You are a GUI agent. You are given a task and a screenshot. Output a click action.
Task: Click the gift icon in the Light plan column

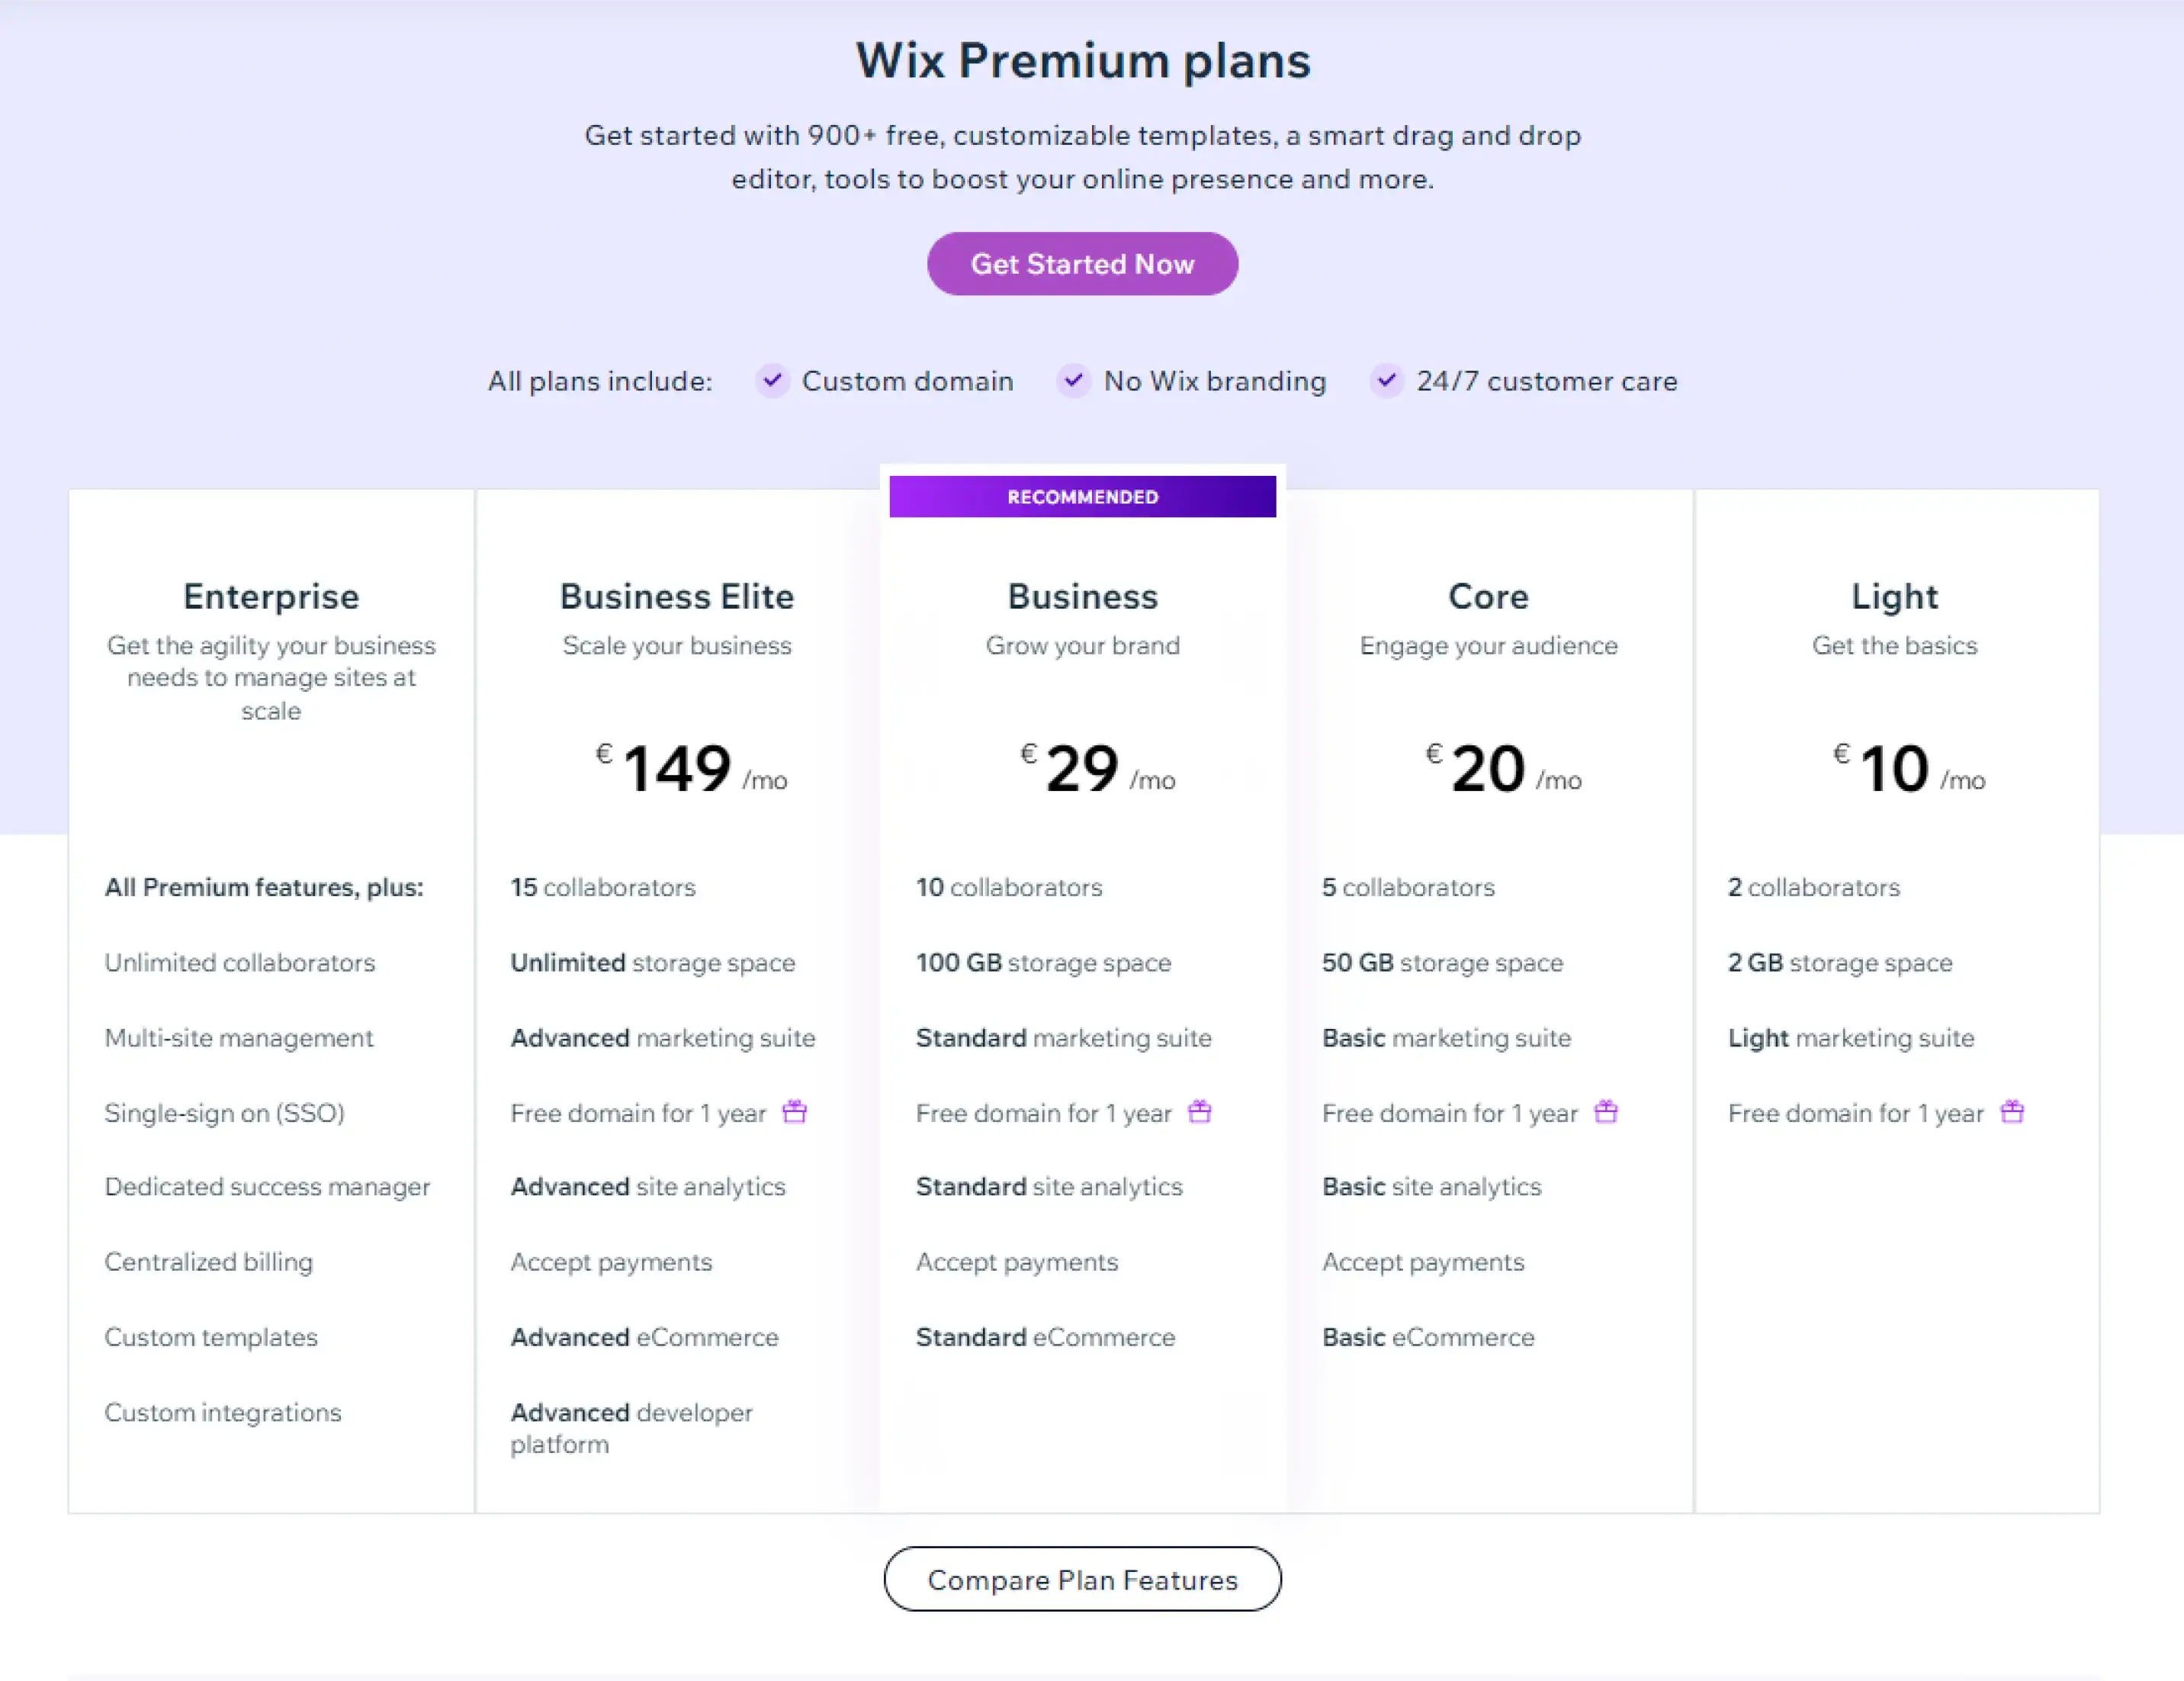pyautogui.click(x=2014, y=1111)
